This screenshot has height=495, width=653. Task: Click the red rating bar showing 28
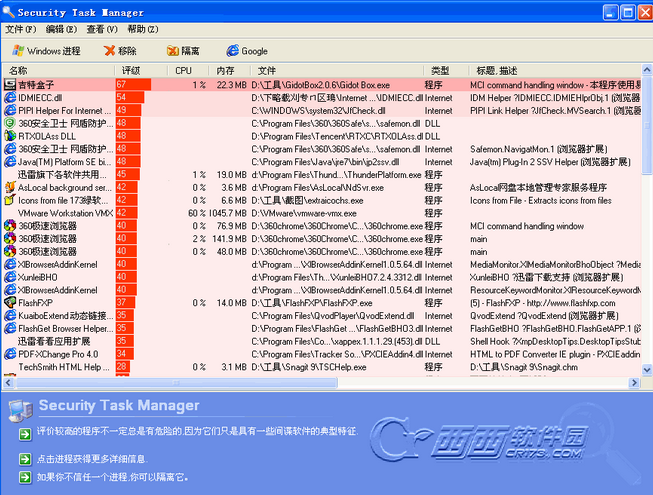123,367
